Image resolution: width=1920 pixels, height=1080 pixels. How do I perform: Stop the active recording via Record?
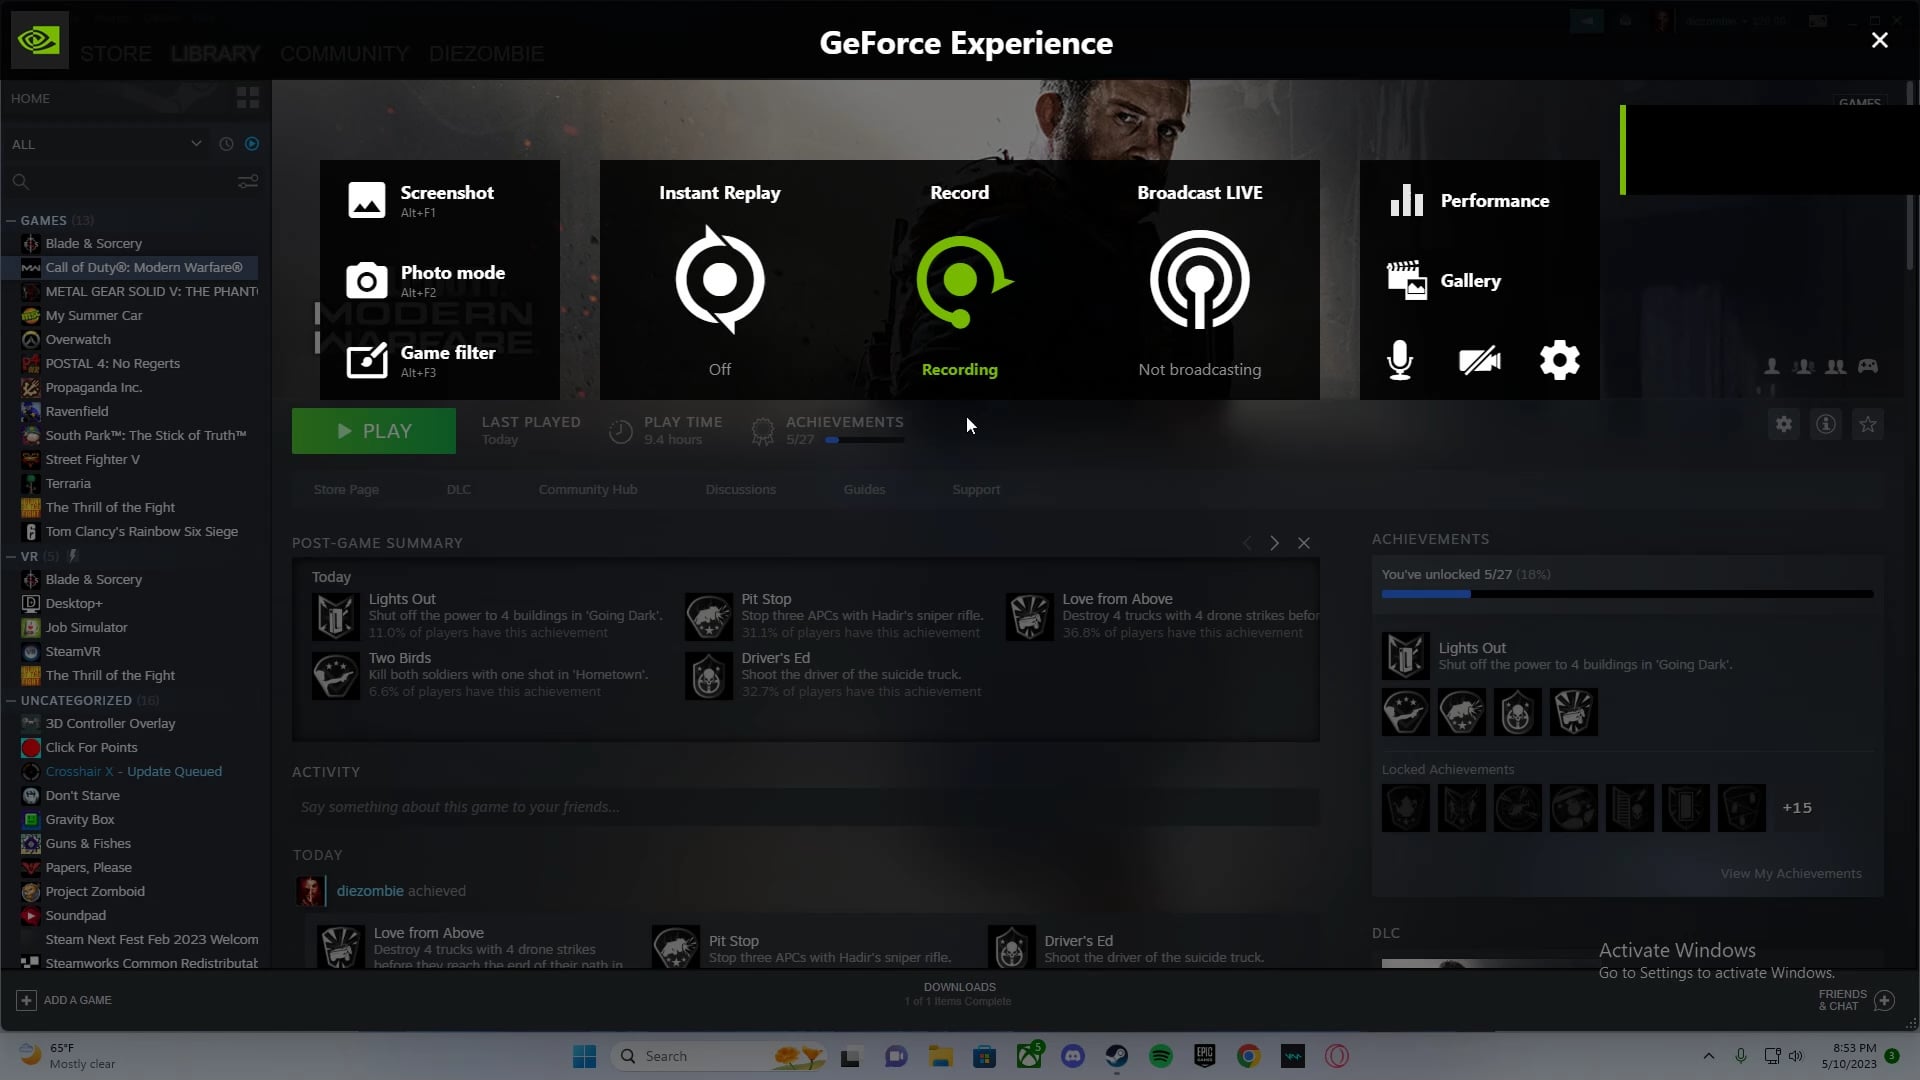(960, 280)
